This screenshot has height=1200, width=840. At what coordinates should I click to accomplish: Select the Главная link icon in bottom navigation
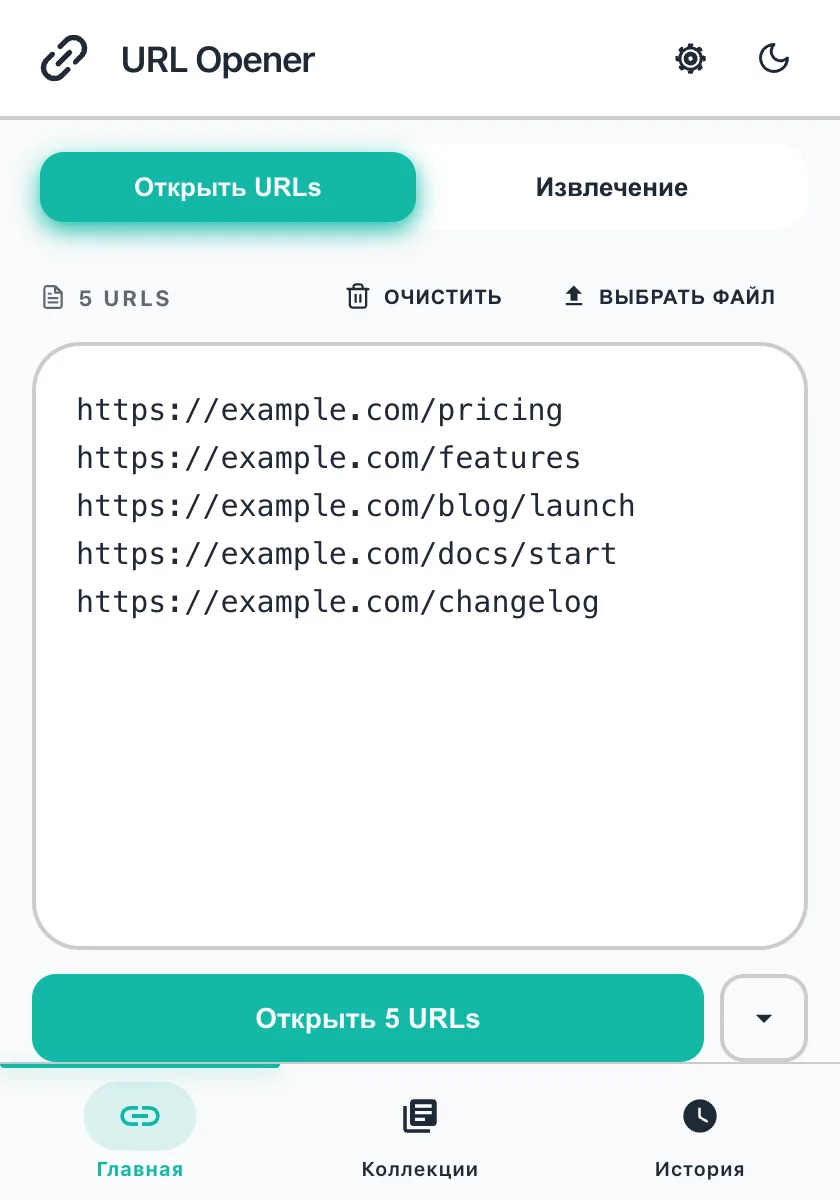tap(140, 1116)
